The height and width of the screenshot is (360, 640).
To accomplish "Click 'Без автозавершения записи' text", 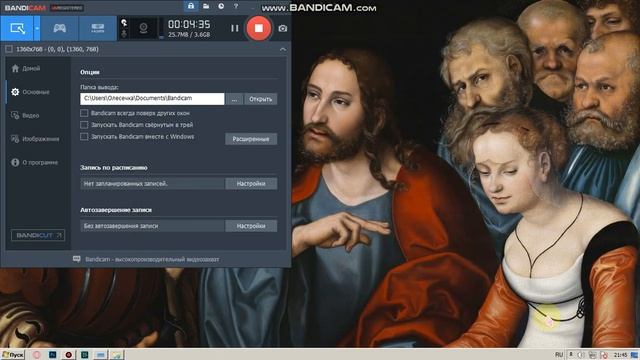I will [122, 226].
